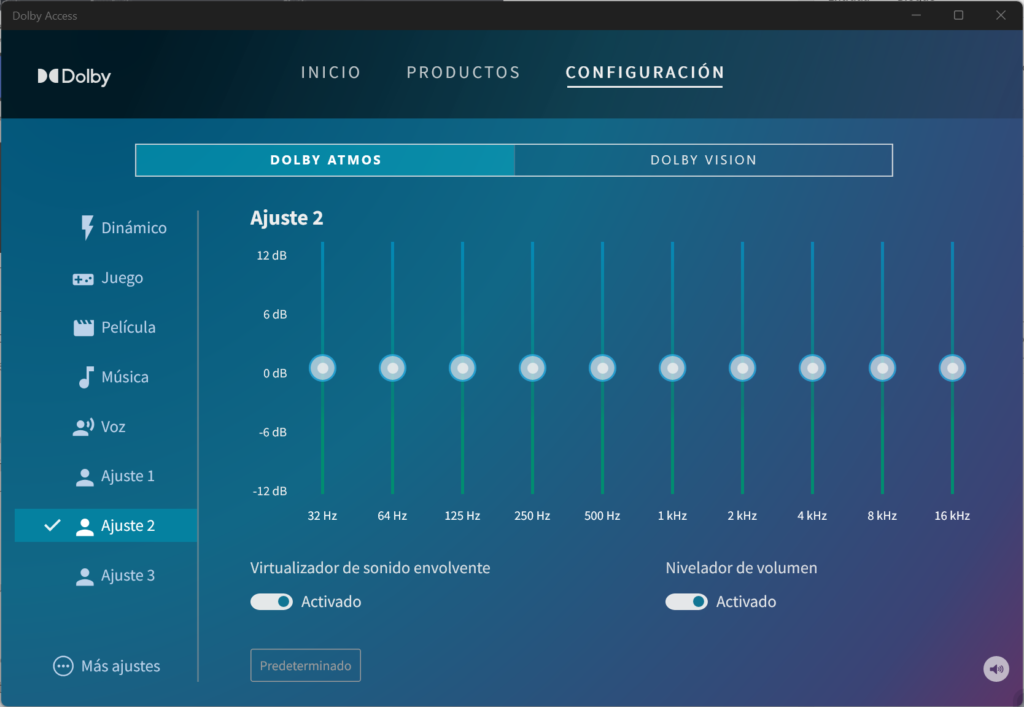Click the Dolby logo
This screenshot has width=1024, height=707.
click(x=74, y=76)
